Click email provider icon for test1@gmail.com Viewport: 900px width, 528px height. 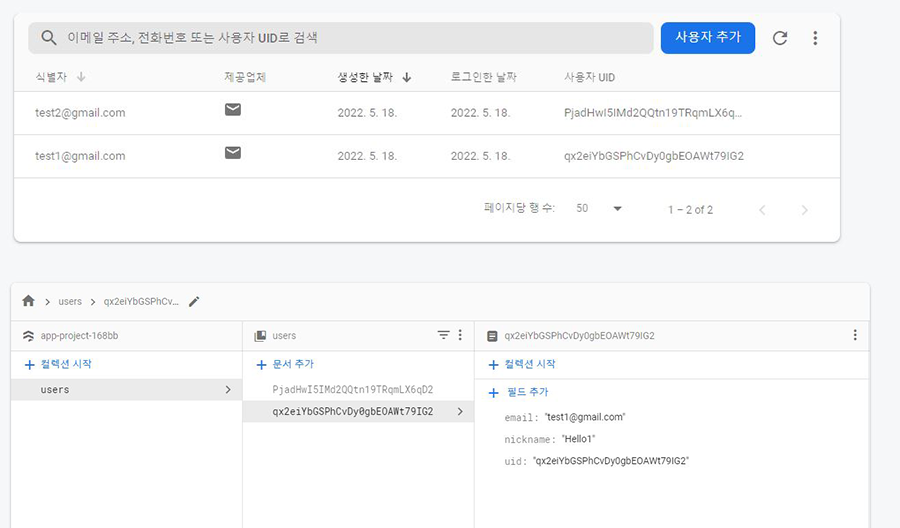tap(232, 152)
